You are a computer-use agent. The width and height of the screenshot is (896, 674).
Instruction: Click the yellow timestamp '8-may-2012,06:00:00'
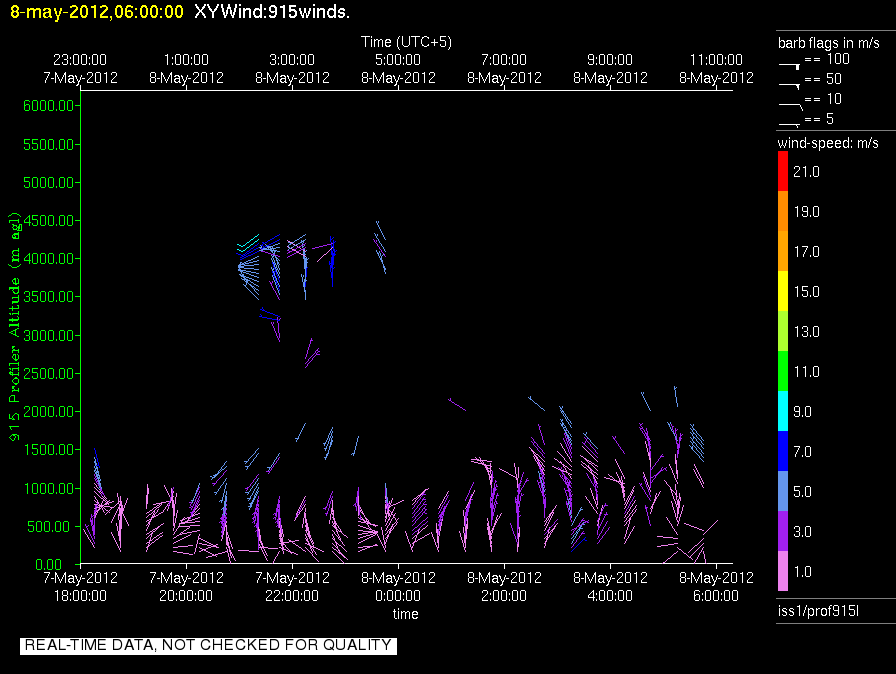click(x=97, y=11)
